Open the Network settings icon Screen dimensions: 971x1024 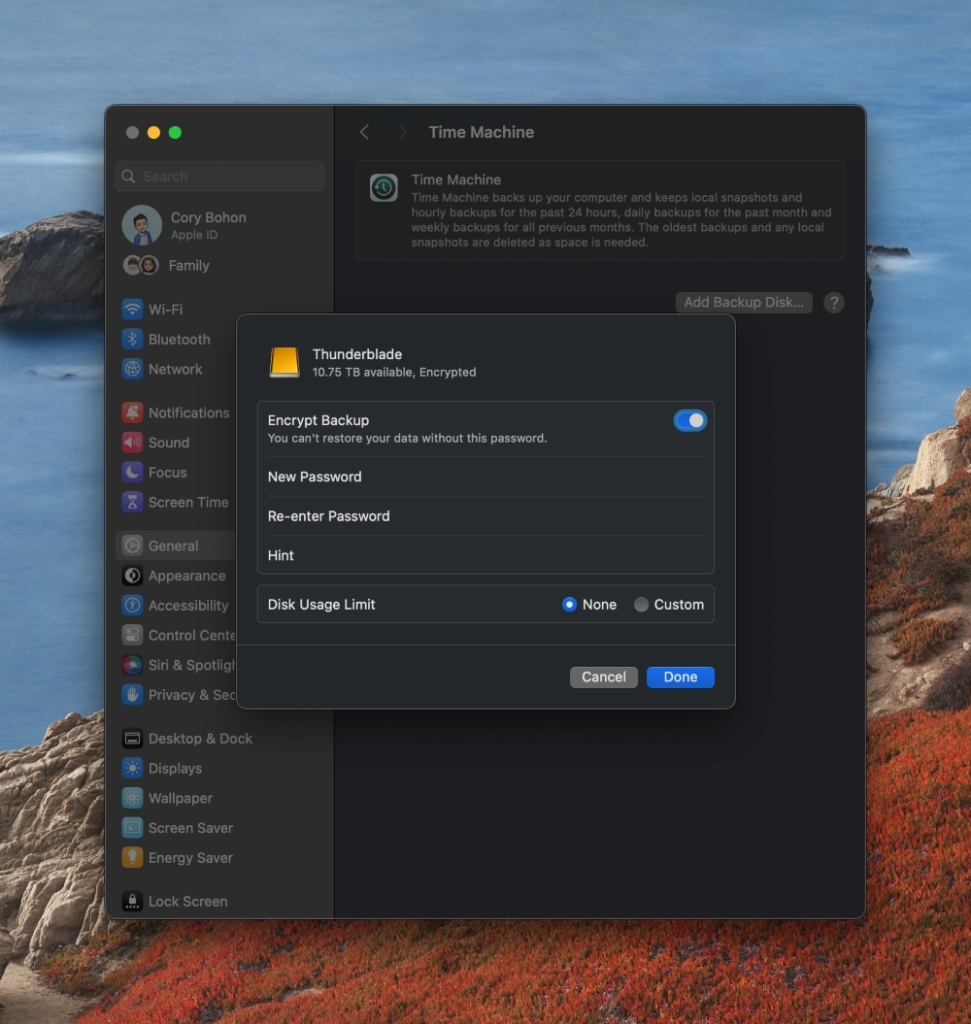pos(131,369)
